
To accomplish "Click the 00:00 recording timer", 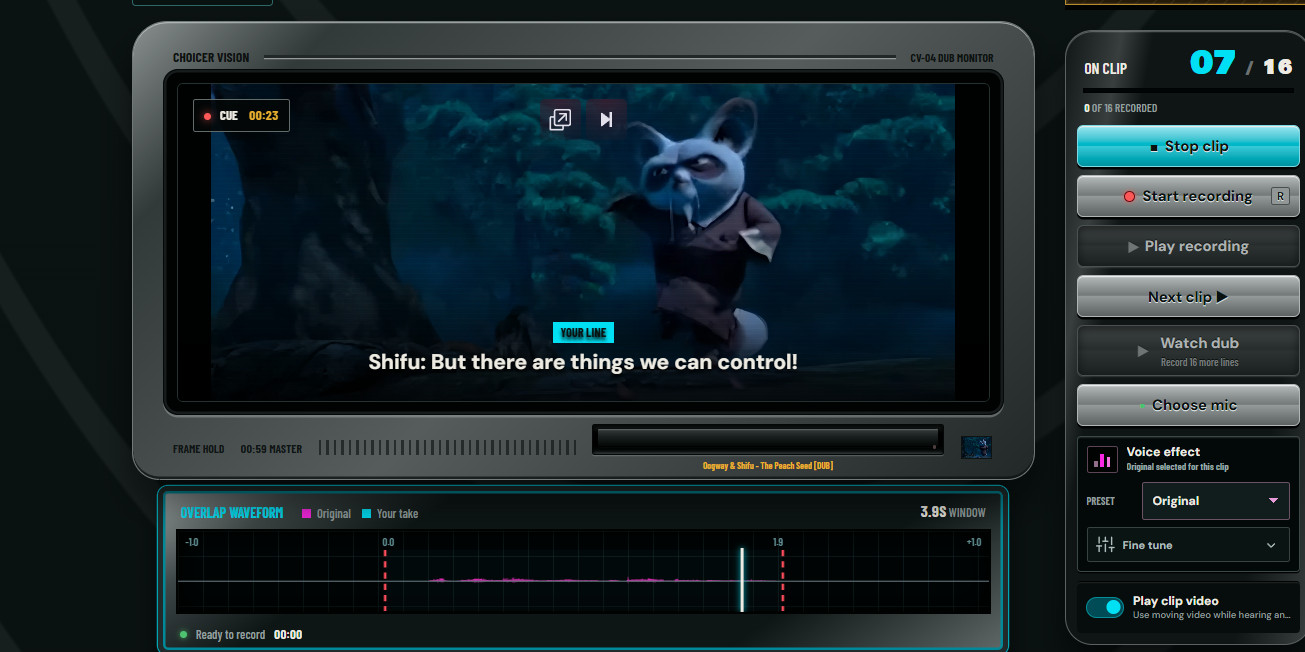I will [x=288, y=635].
